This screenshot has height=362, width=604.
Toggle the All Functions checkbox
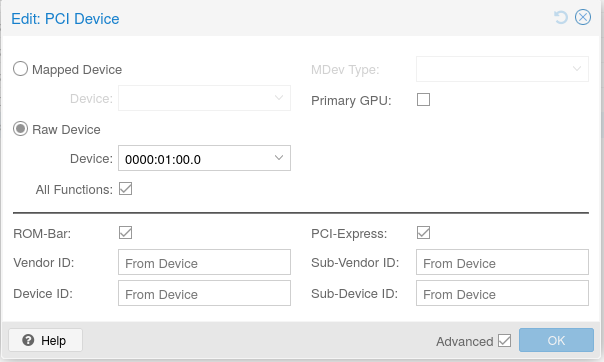126,189
